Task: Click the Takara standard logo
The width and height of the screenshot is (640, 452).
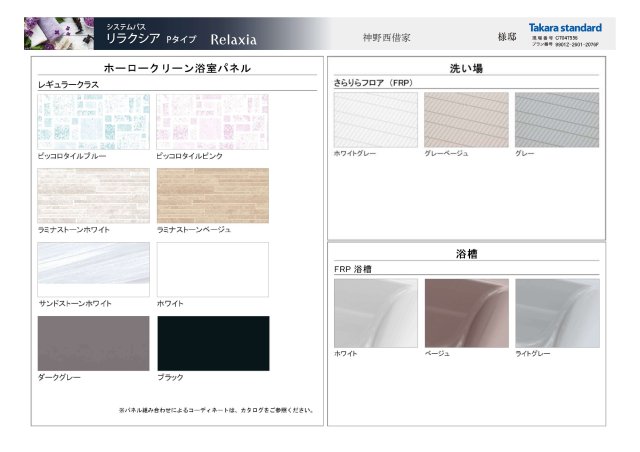Action: pyautogui.click(x=565, y=28)
